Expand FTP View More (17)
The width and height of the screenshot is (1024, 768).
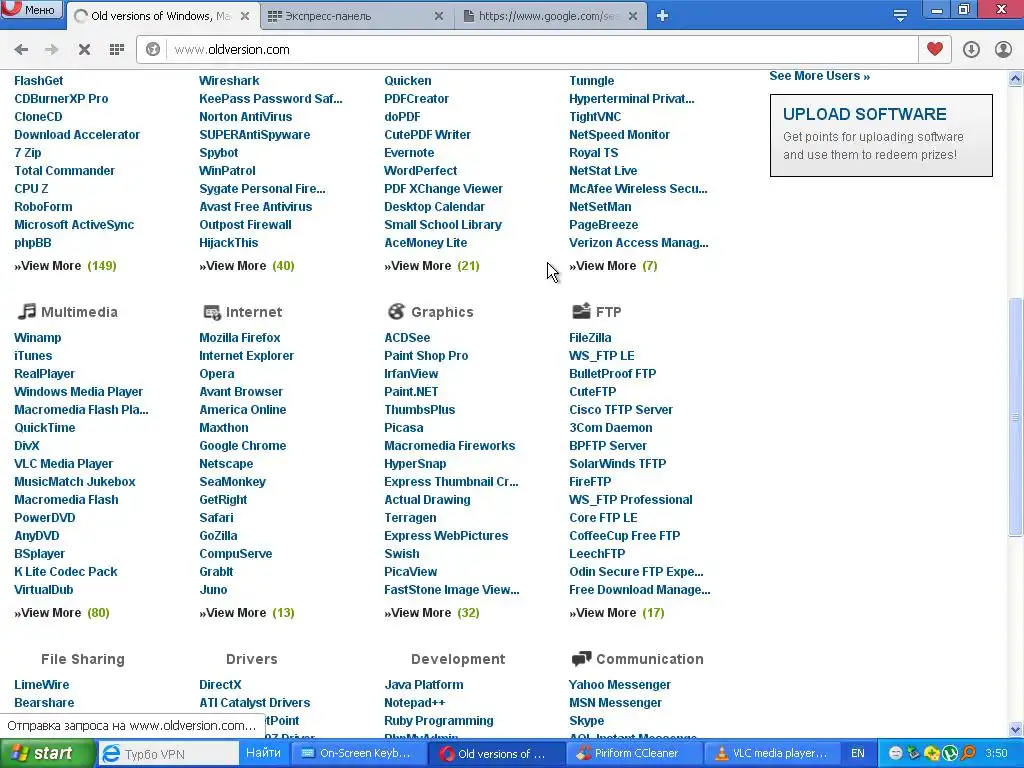pos(616,613)
